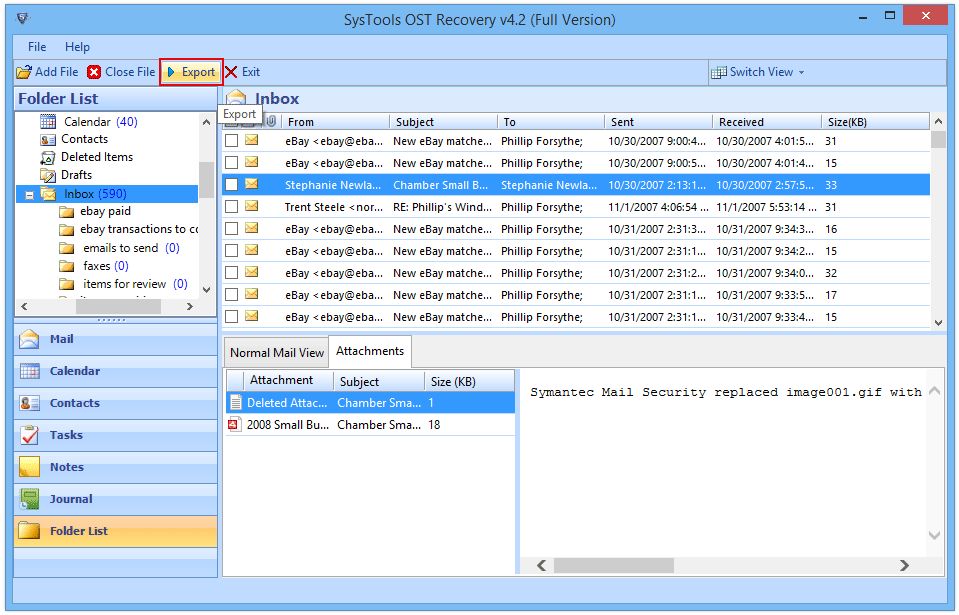Click preview pane horizontal scroll right arrow
Image resolution: width=959 pixels, height=615 pixels.
(x=905, y=565)
